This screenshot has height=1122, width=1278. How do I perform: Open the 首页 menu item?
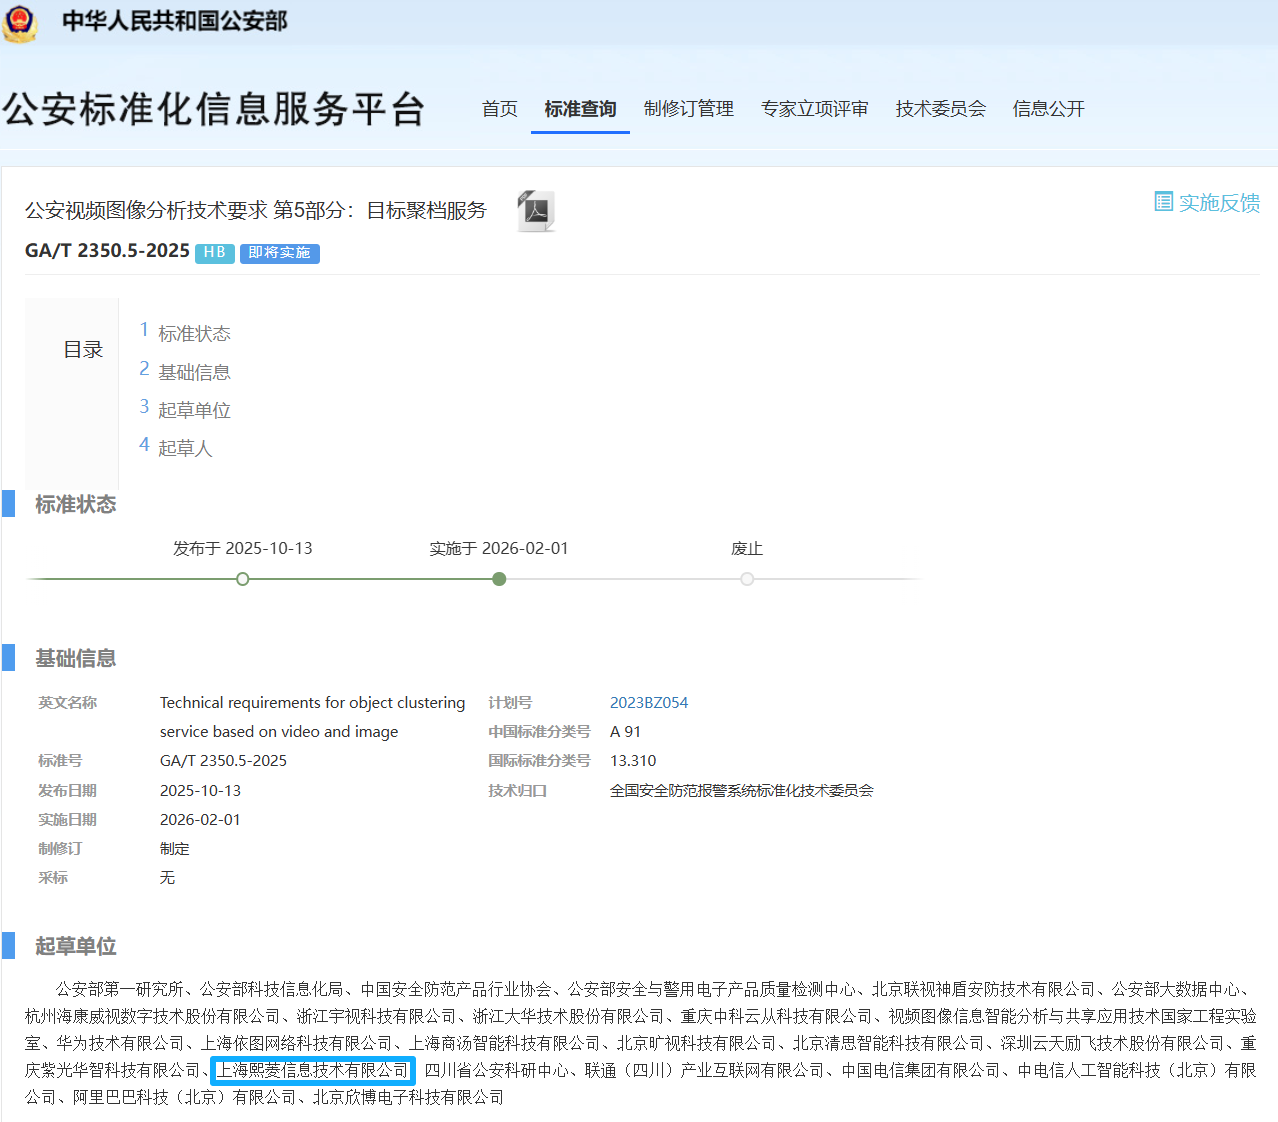499,109
